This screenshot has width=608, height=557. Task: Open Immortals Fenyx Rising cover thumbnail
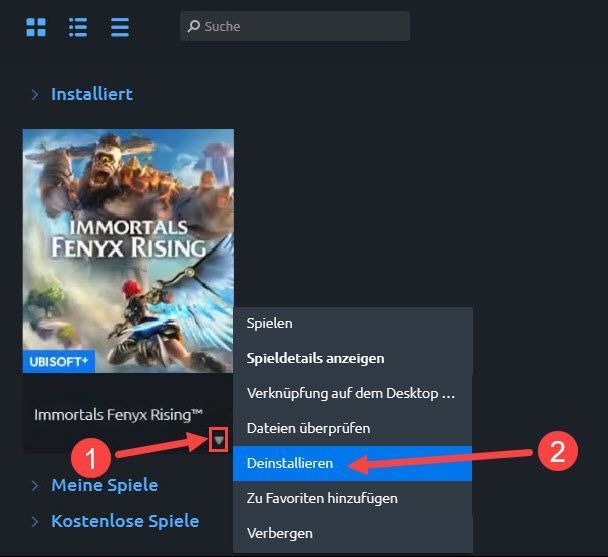[x=128, y=251]
